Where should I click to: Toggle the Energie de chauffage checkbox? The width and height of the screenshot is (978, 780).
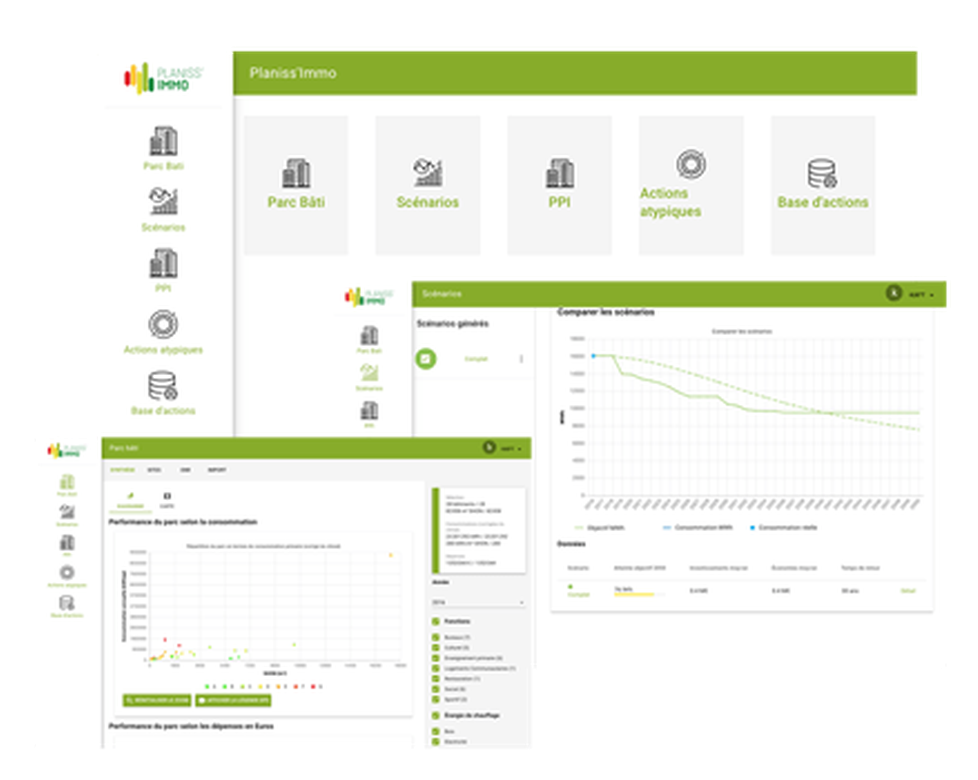click(436, 715)
